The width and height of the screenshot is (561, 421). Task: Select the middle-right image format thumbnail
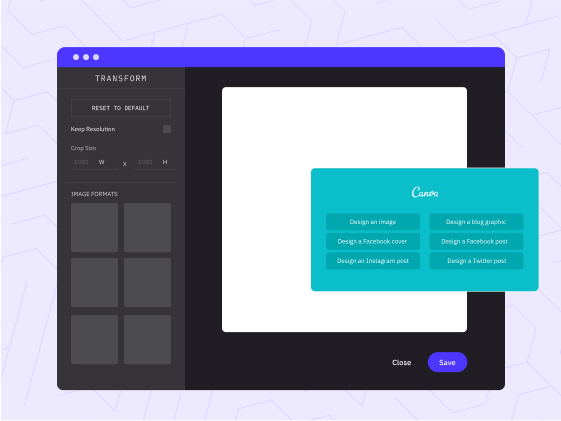coord(147,283)
